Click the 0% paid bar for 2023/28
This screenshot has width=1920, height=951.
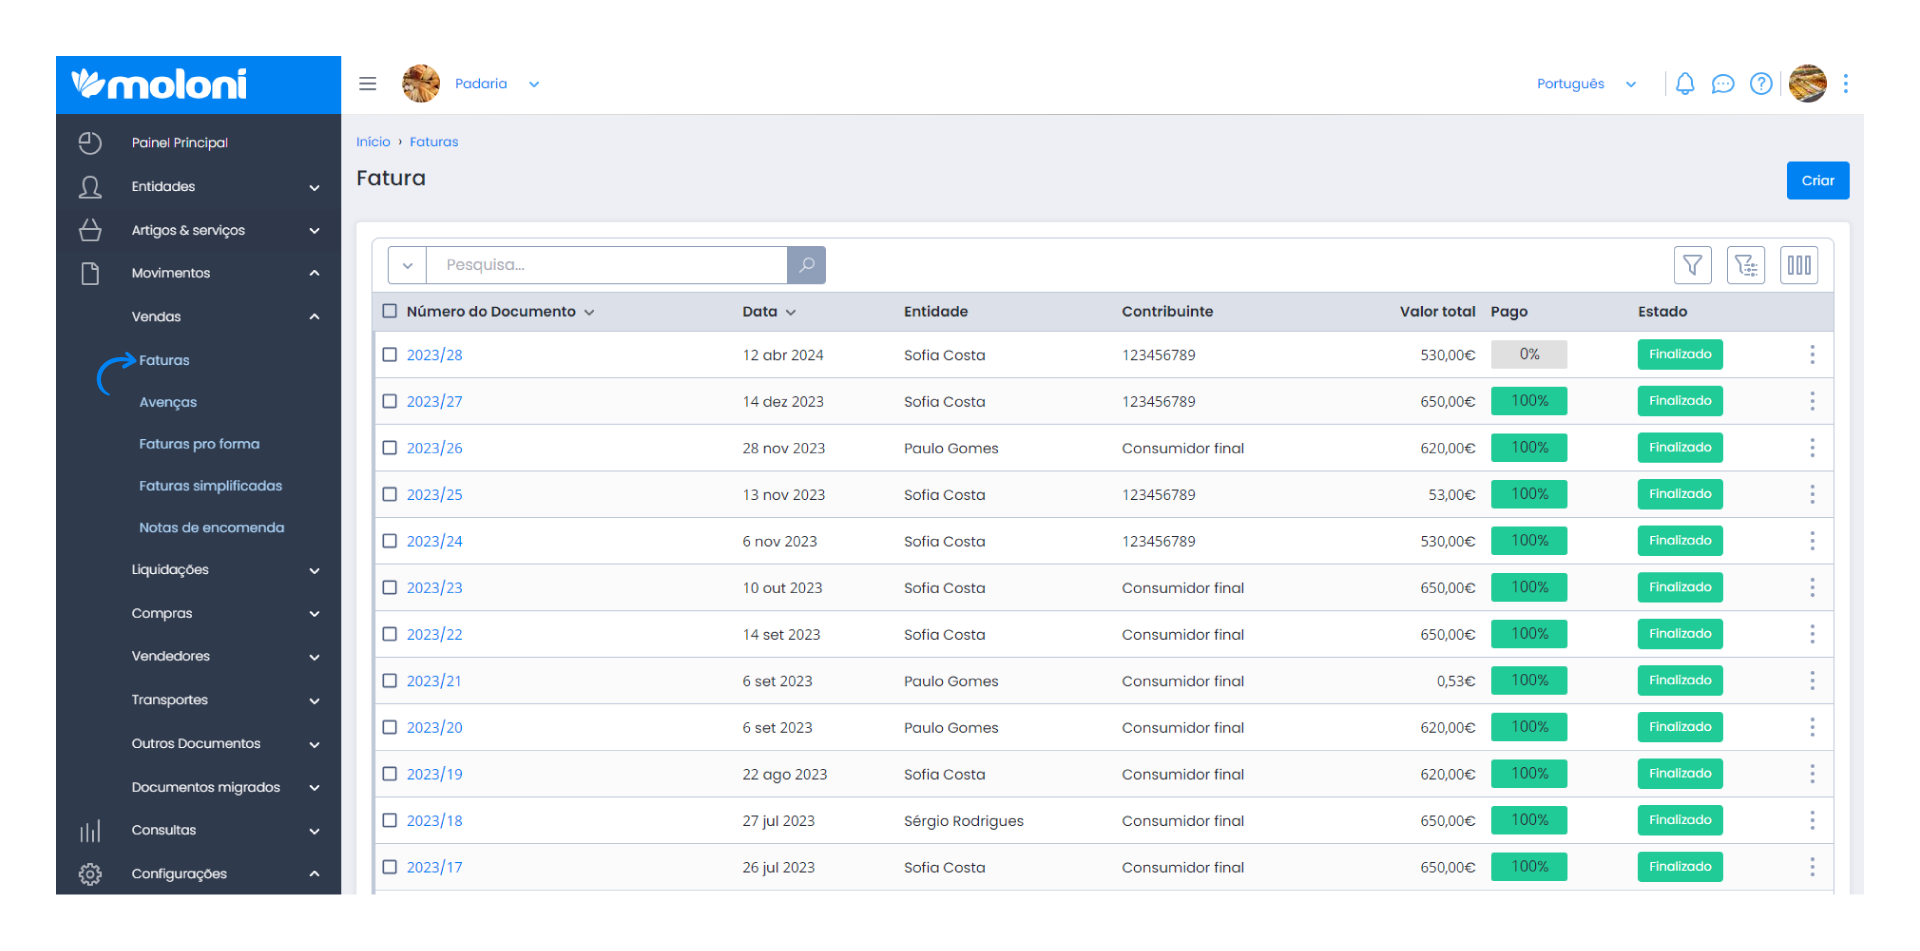click(x=1529, y=354)
